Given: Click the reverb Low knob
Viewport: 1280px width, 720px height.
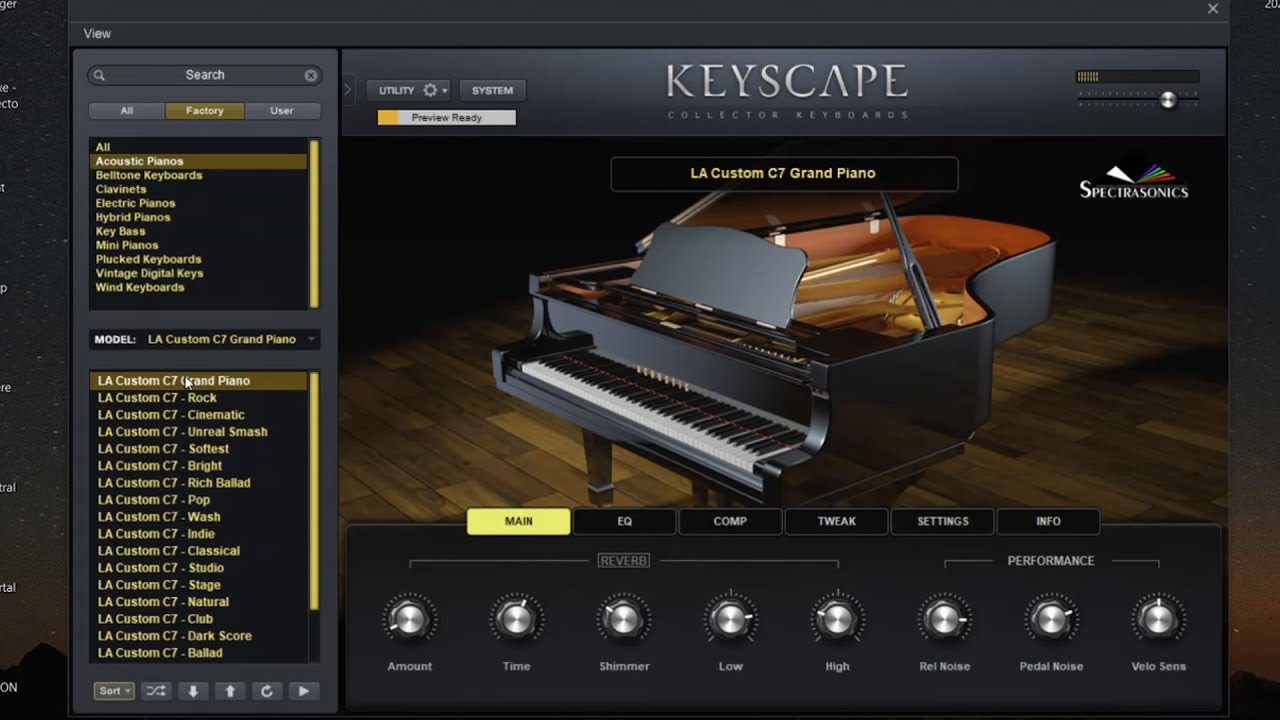Looking at the screenshot, I should click(731, 621).
